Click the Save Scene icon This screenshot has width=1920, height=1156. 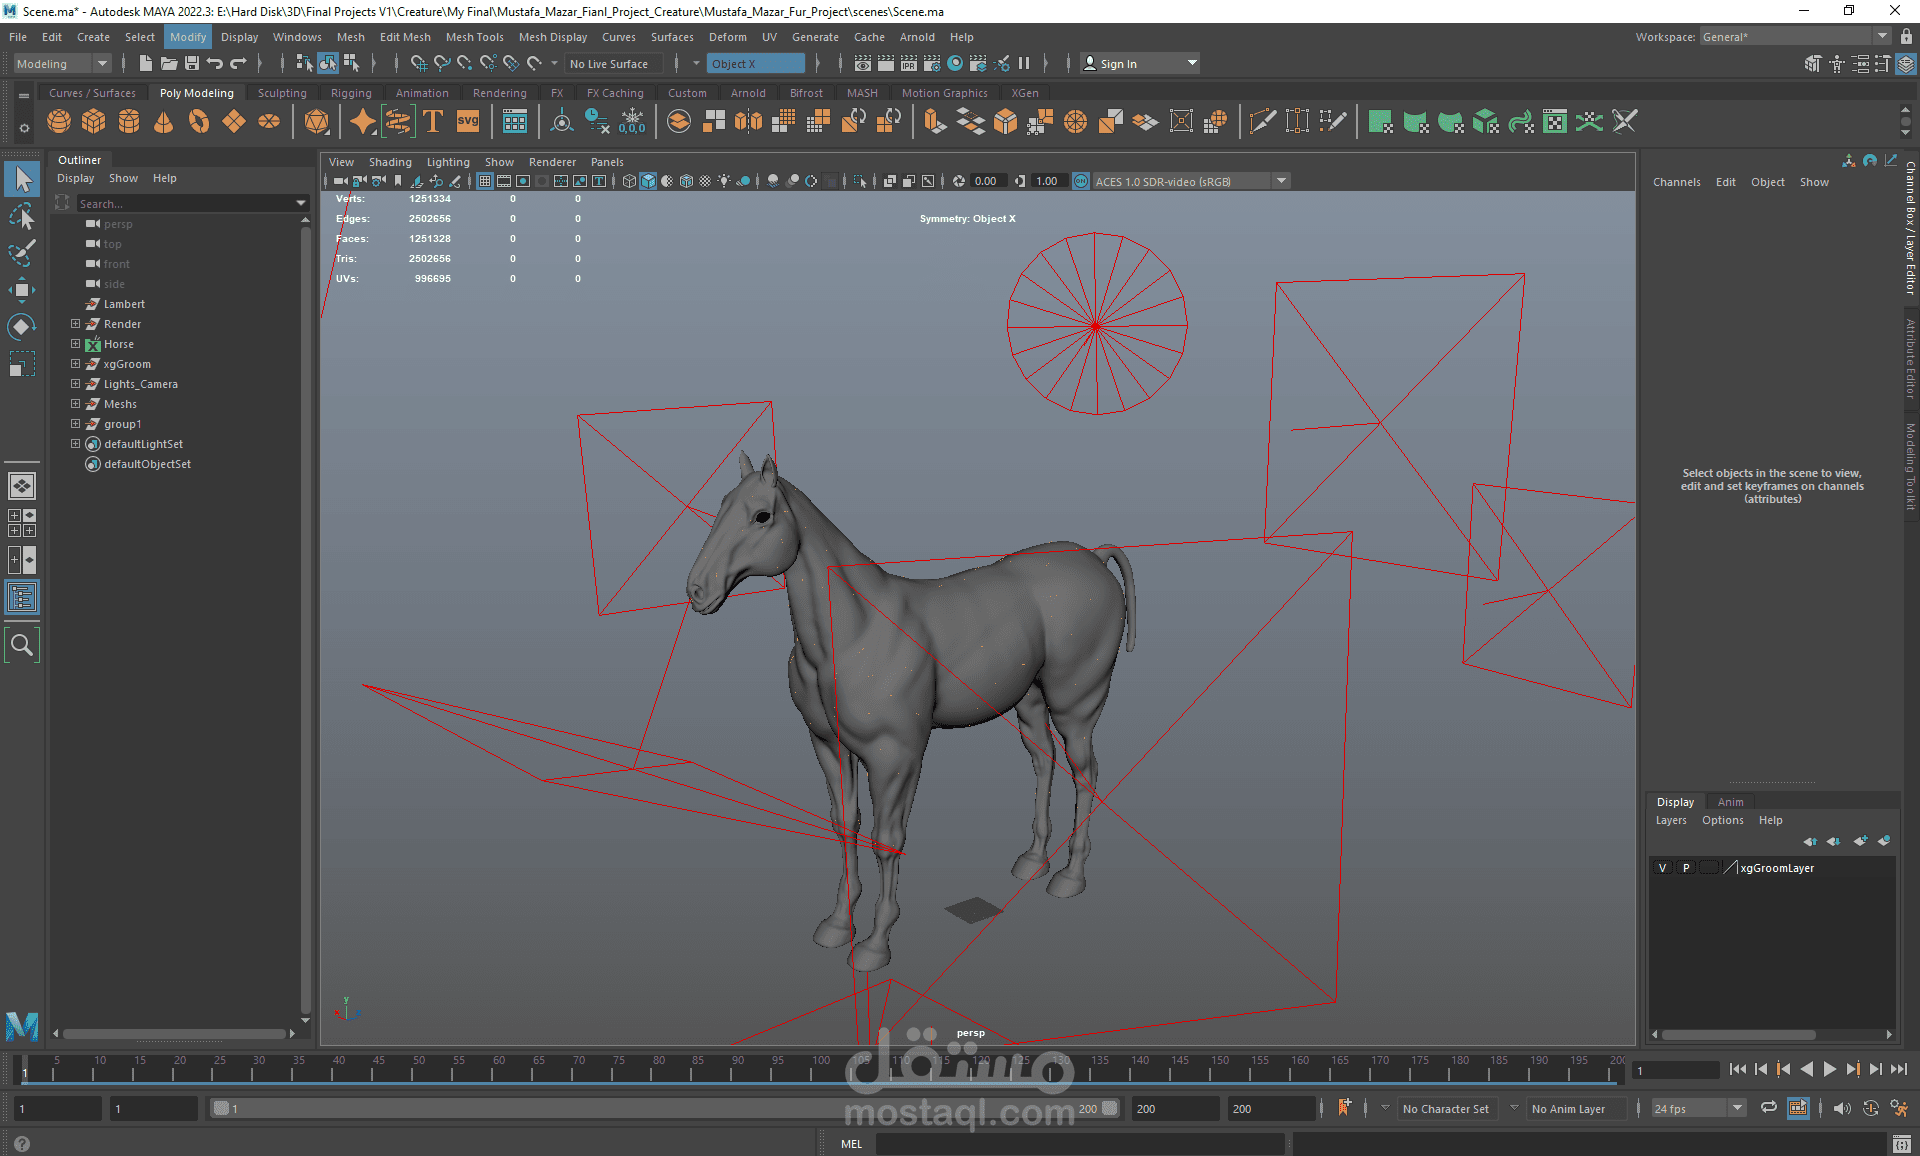coord(192,63)
